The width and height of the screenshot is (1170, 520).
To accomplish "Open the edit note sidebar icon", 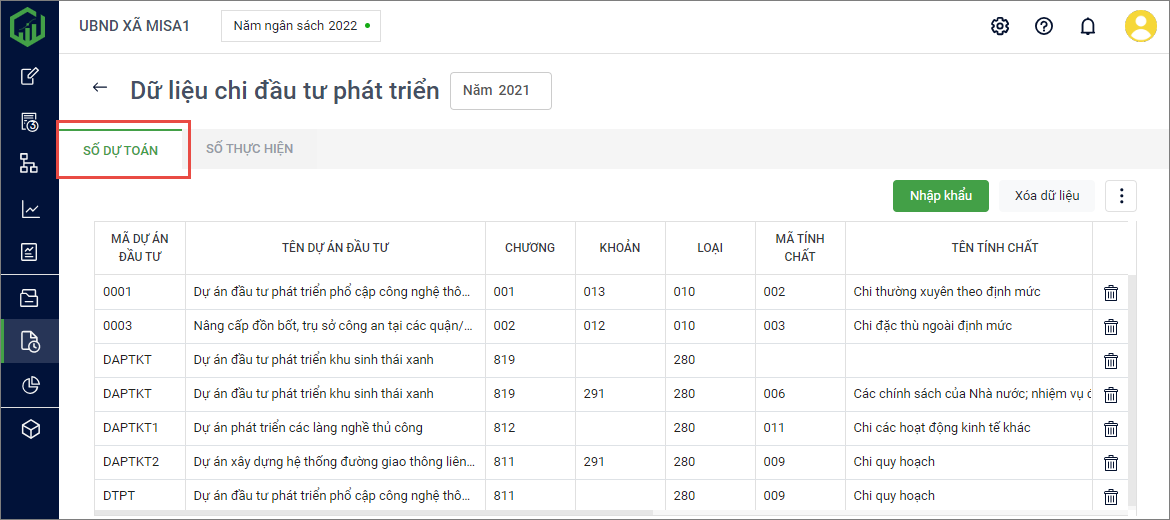I will tap(30, 76).
